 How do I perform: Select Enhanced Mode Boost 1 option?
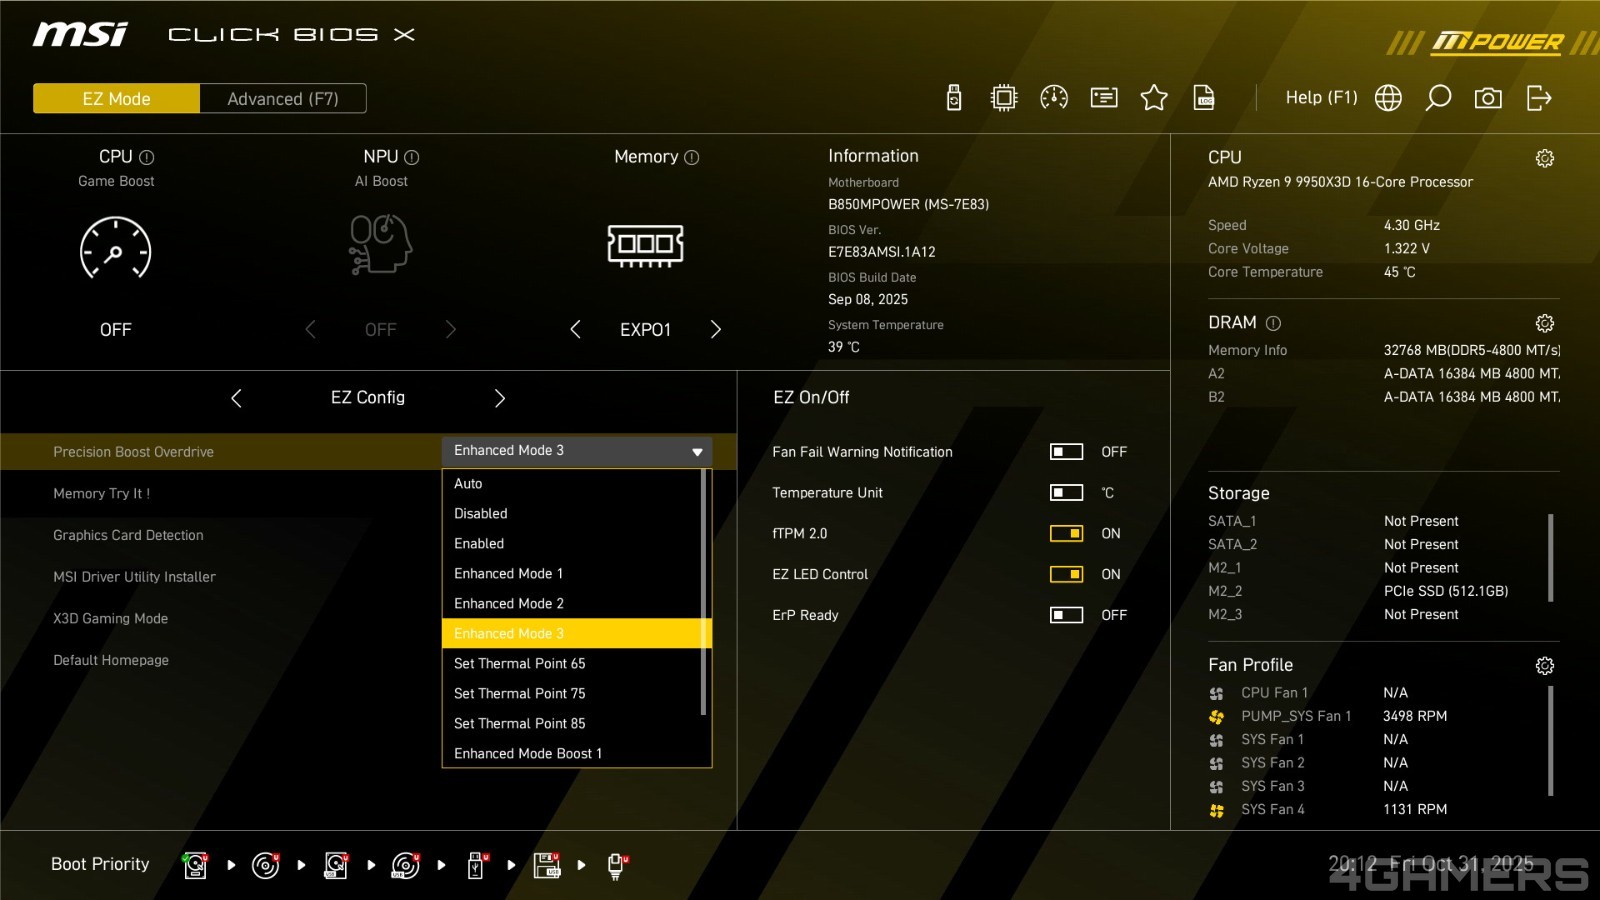pos(528,754)
